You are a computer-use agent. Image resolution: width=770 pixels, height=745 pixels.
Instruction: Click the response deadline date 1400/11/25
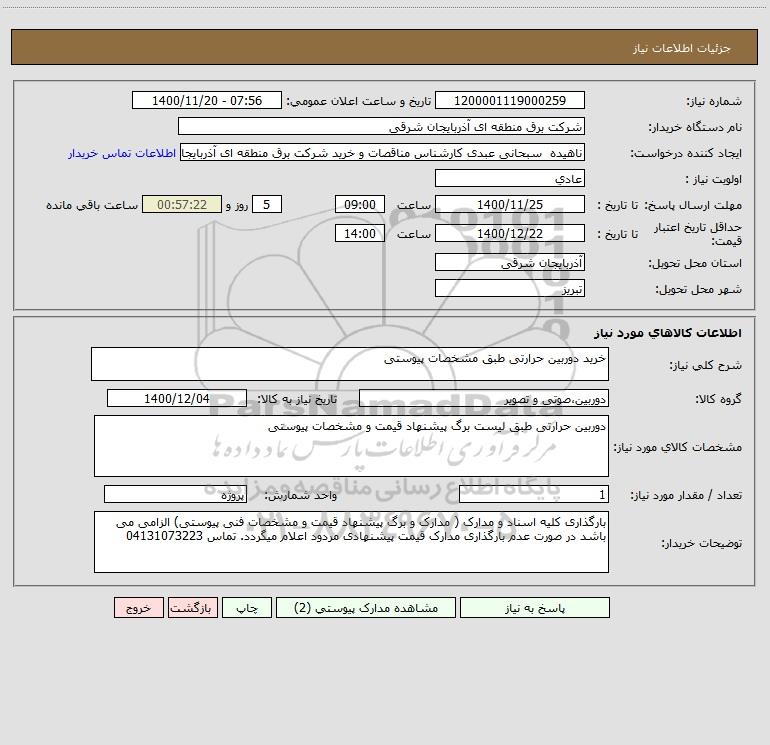click(510, 204)
